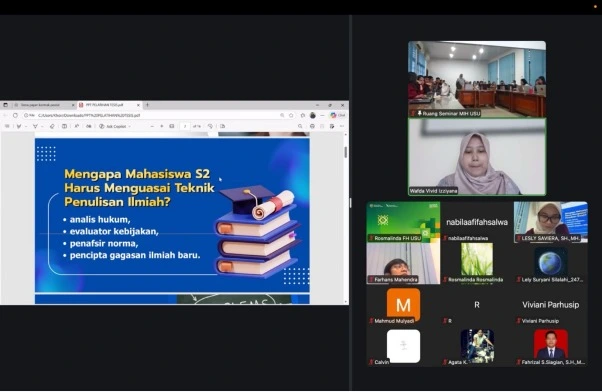View the File site information icon

[x=30, y=115]
